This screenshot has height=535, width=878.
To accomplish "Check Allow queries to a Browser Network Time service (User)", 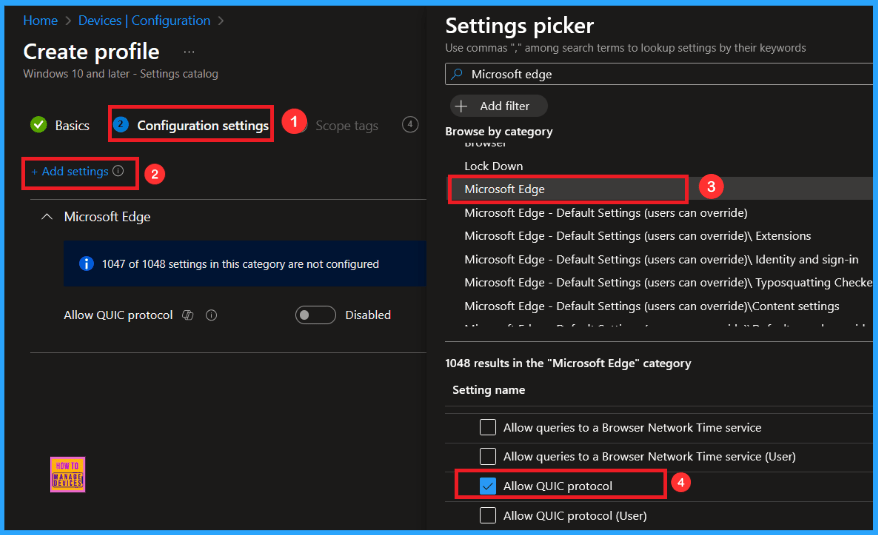I will pyautogui.click(x=488, y=457).
